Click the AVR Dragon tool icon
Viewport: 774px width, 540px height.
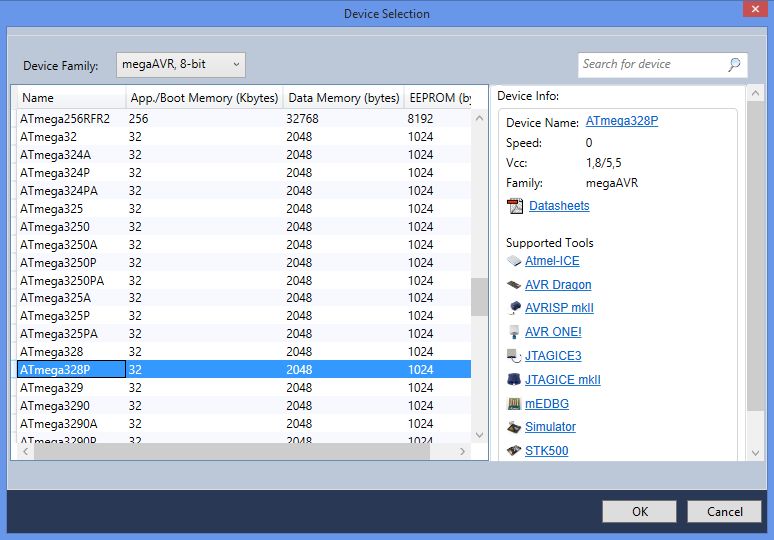click(x=514, y=285)
